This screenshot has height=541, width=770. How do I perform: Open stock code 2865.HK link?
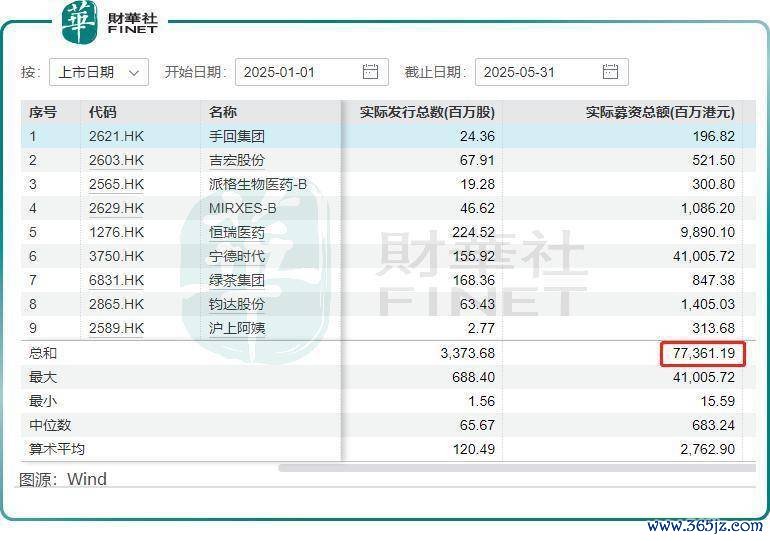[x=116, y=304]
